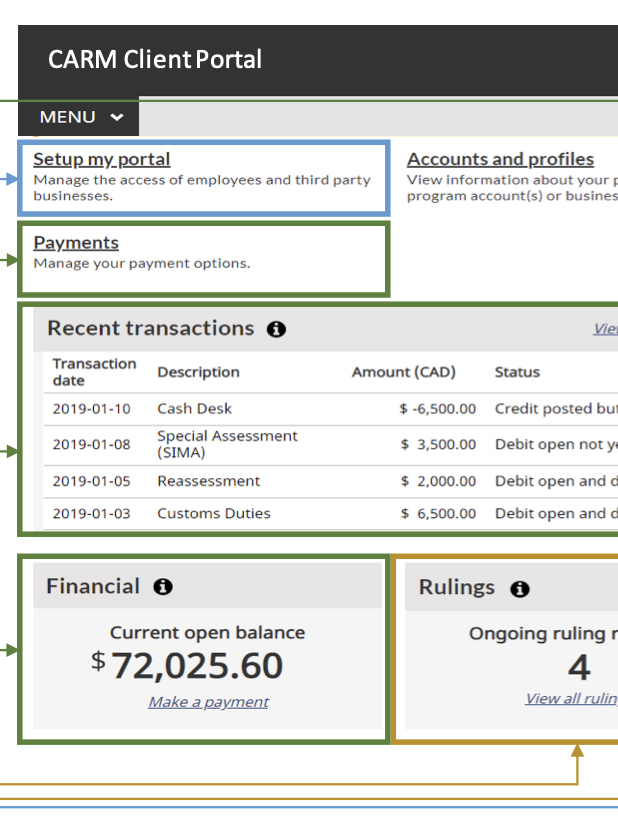Select the Special Assessment (SIMA) cell
The width and height of the screenshot is (618, 824).
(227, 444)
